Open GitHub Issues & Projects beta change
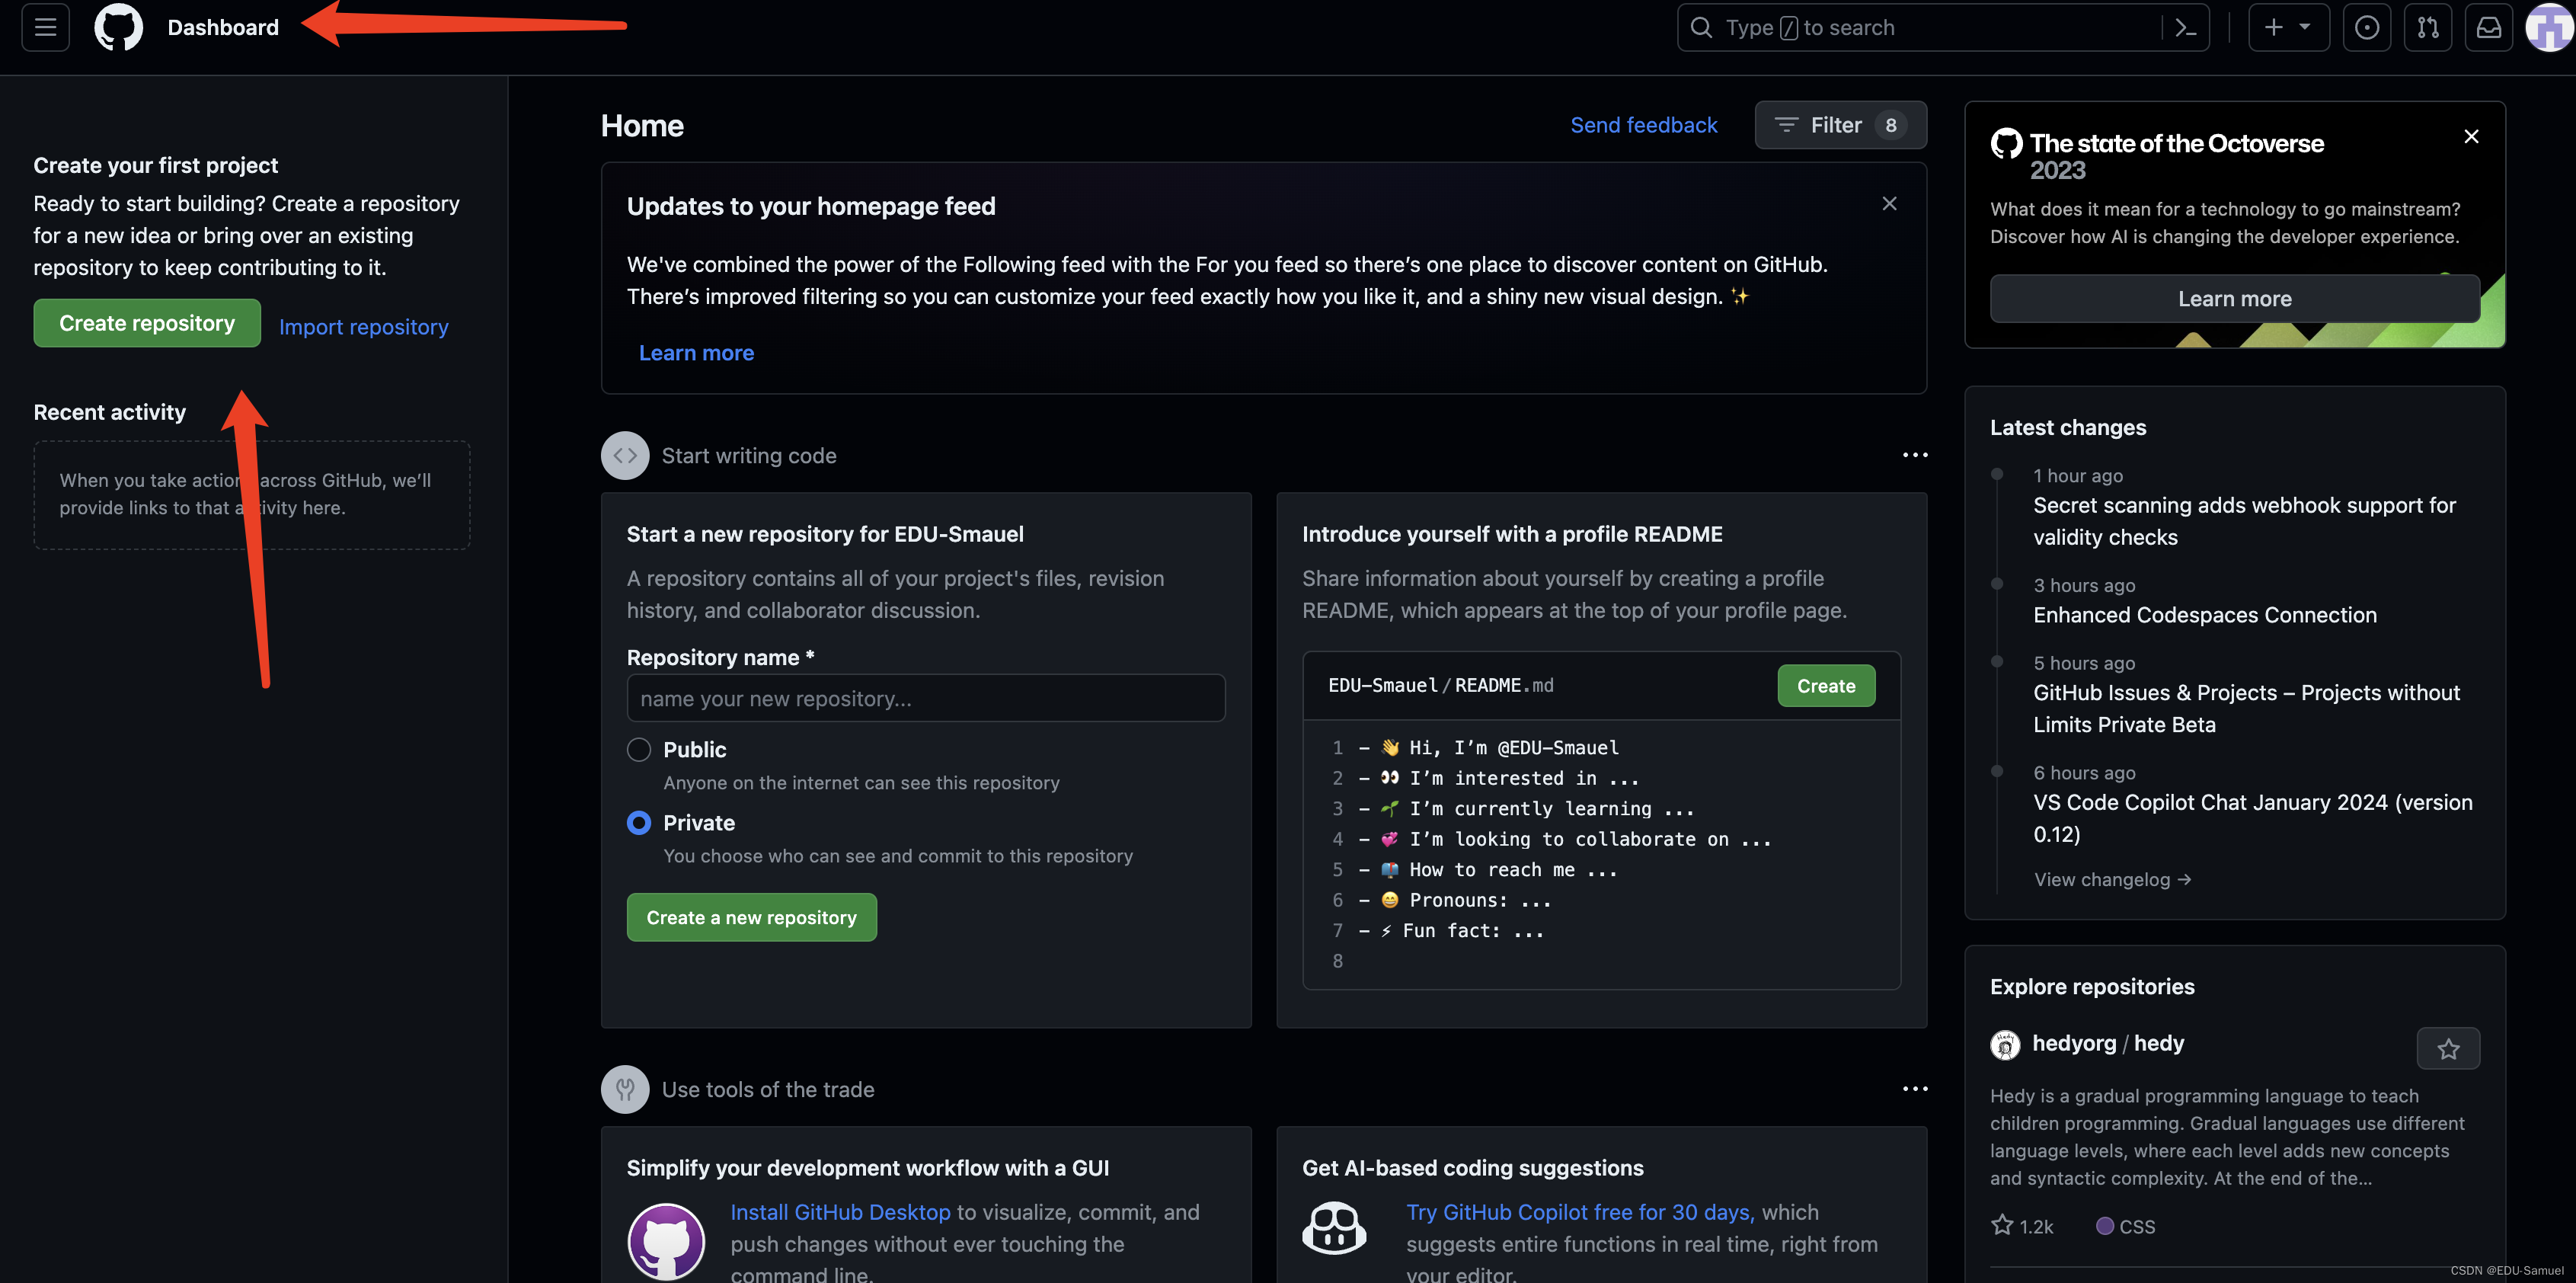Viewport: 2576px width, 1283px height. coord(2246,709)
